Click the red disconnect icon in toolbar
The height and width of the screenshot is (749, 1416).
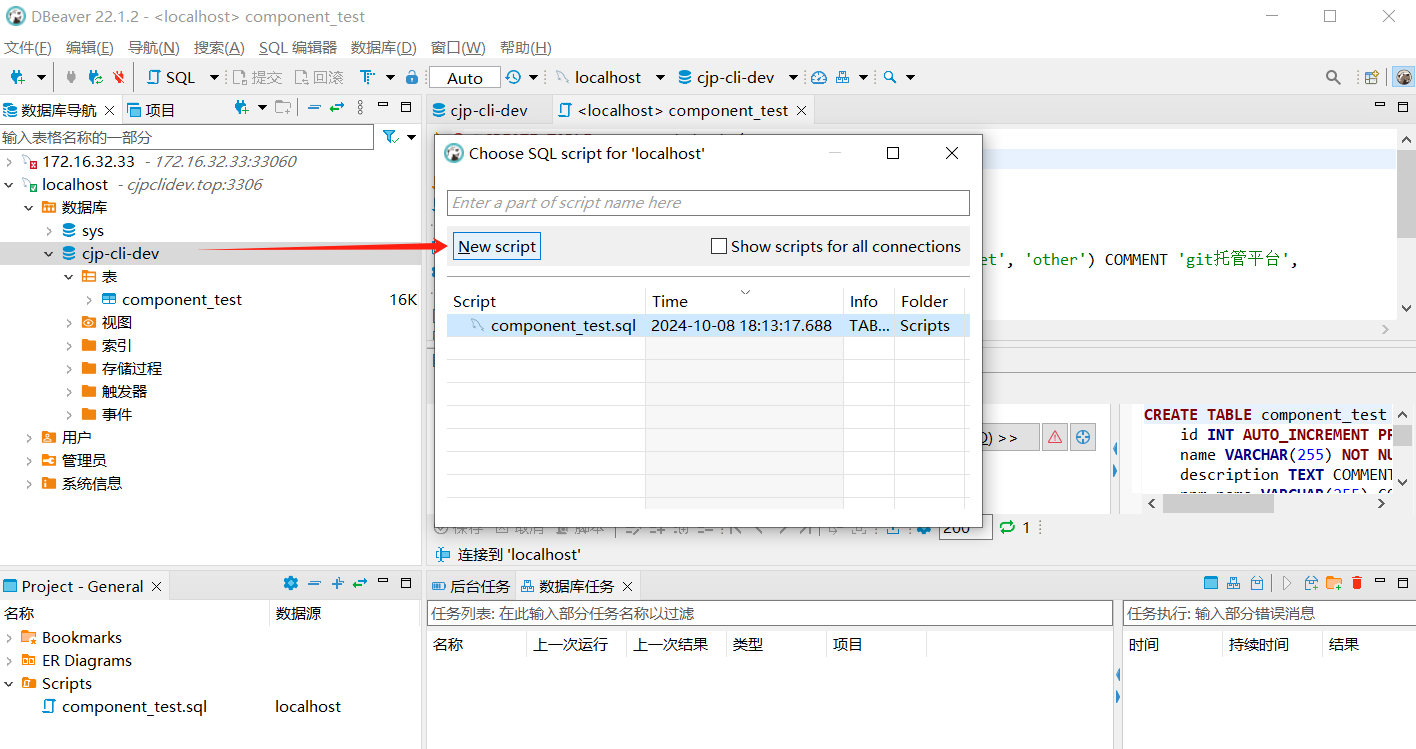[x=119, y=77]
